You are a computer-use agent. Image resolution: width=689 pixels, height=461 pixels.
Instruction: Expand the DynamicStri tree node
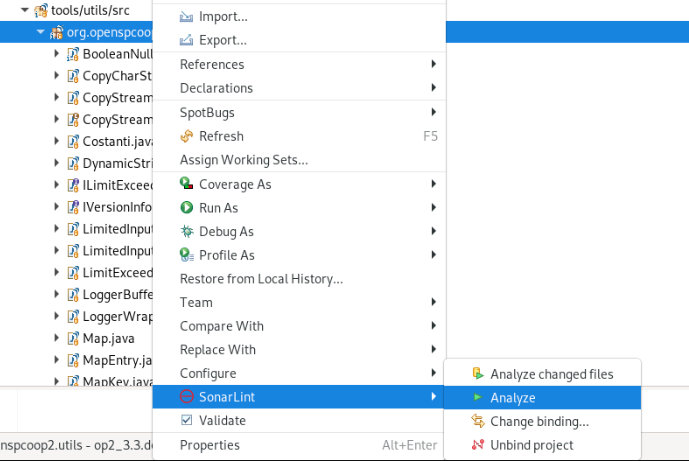[56, 163]
